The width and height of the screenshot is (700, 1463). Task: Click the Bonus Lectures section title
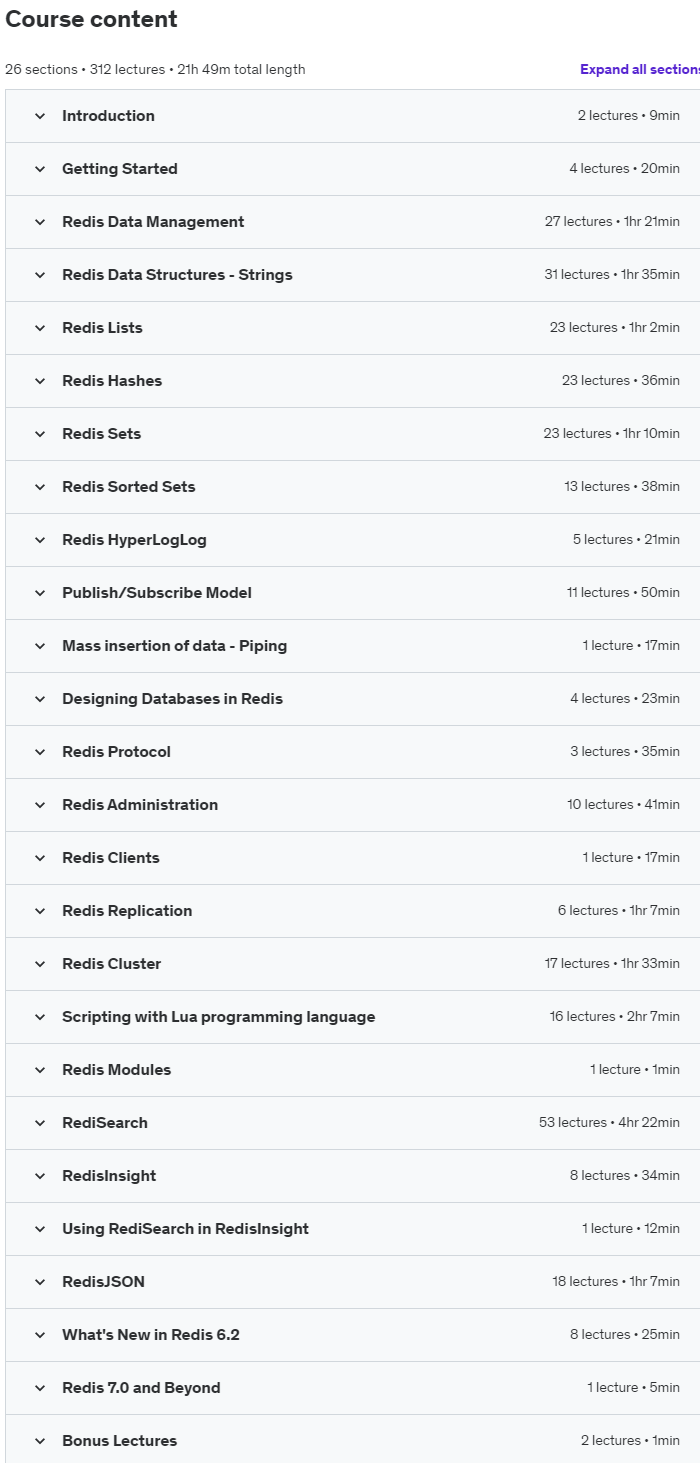pyautogui.click(x=119, y=1441)
